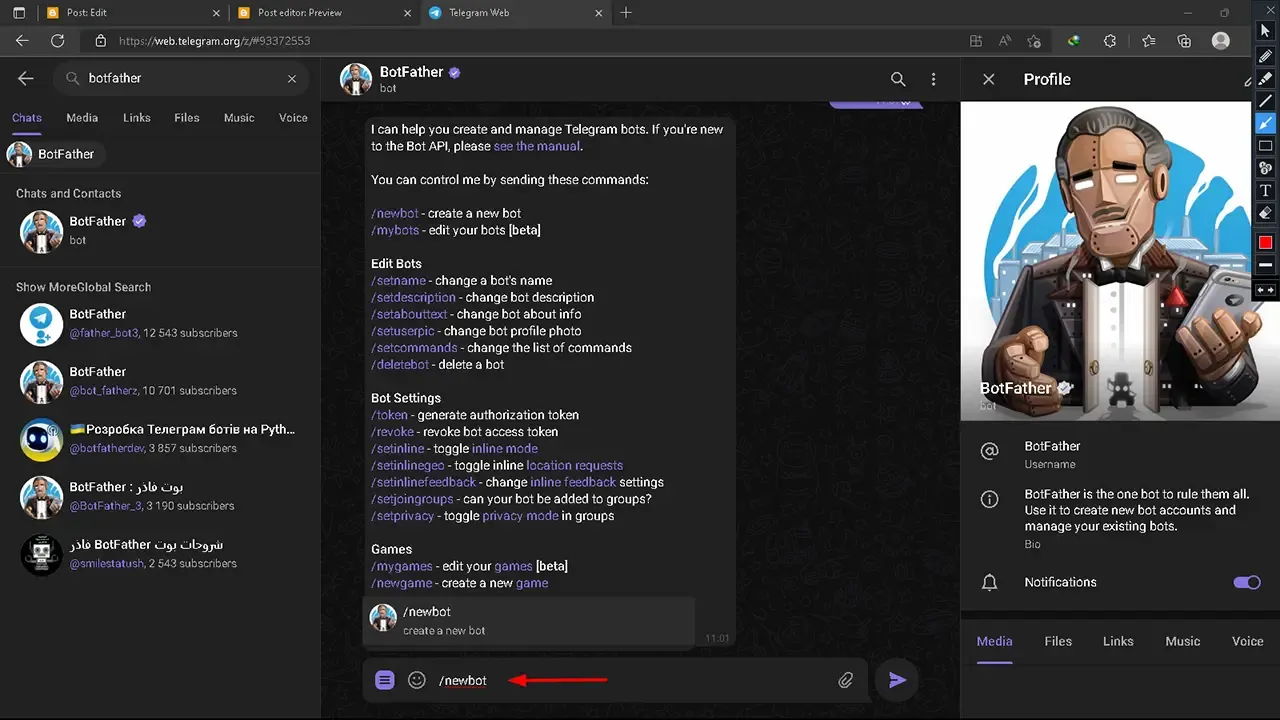Open @father_bot3 channel result
Image resolution: width=1280 pixels, height=720 pixels.
(160, 323)
